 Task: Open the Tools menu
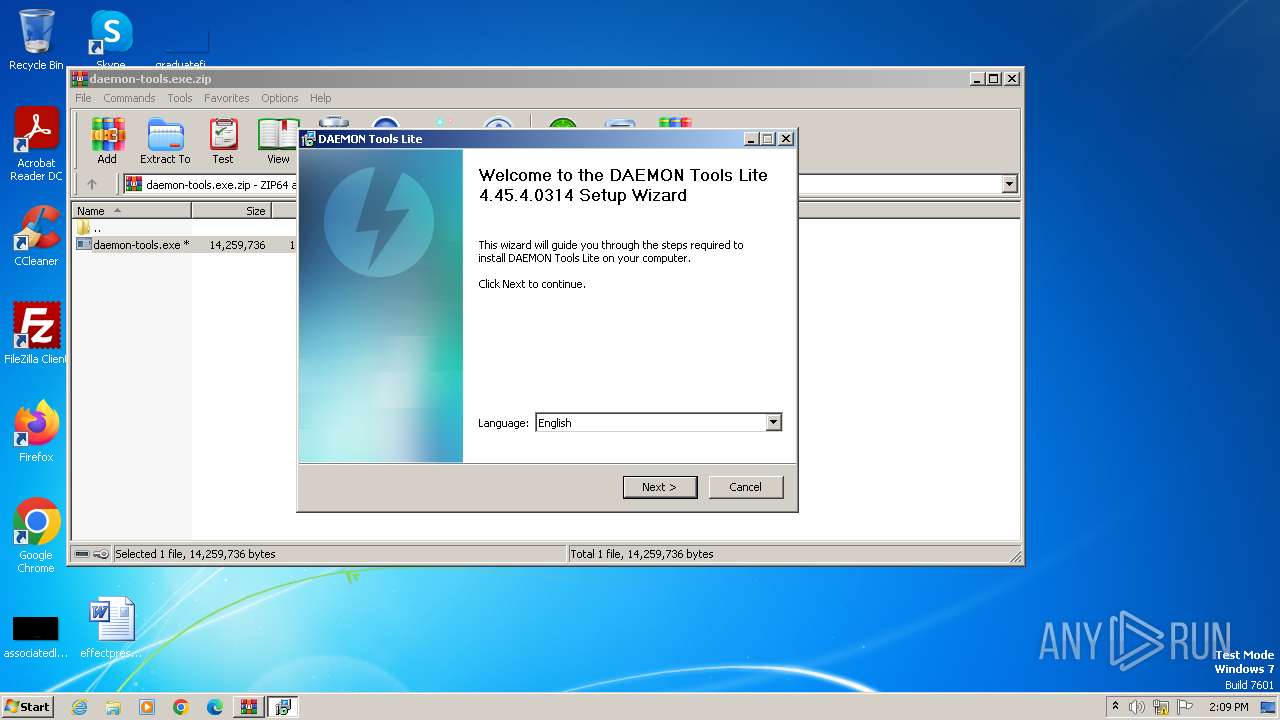pyautogui.click(x=180, y=98)
